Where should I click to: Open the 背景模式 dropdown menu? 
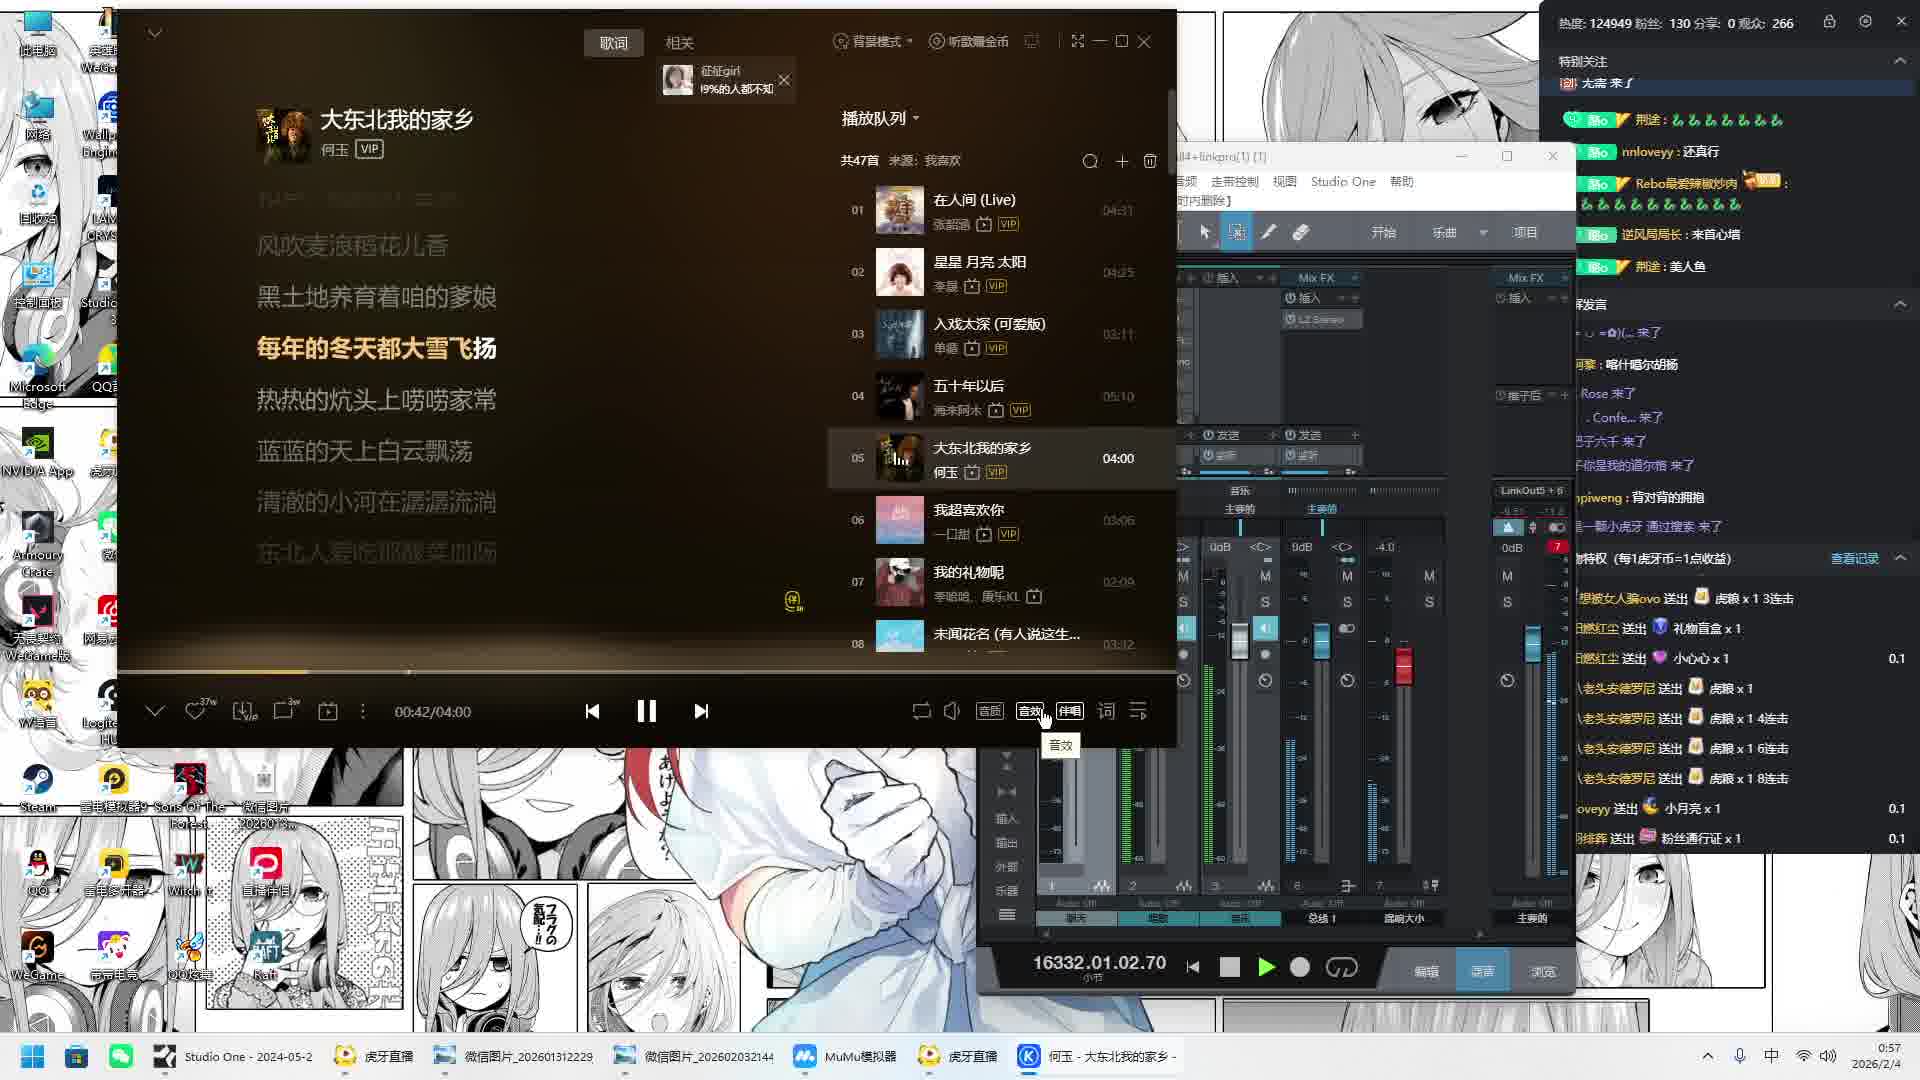coord(873,41)
